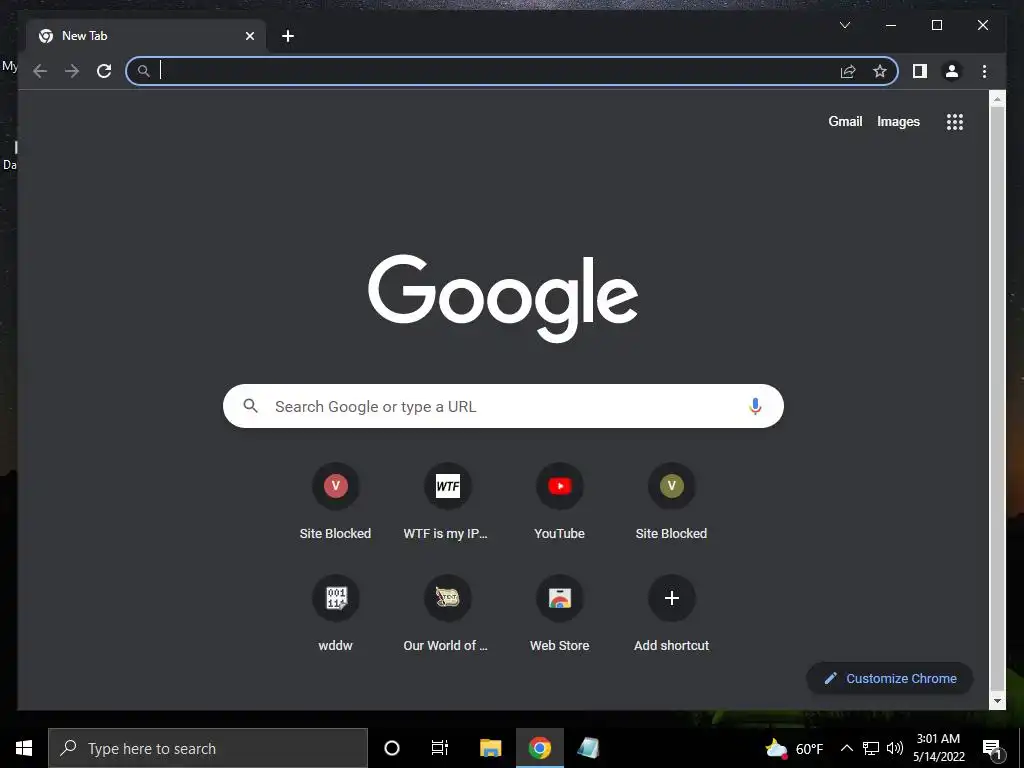Click the Chrome taskbar icon

539,748
